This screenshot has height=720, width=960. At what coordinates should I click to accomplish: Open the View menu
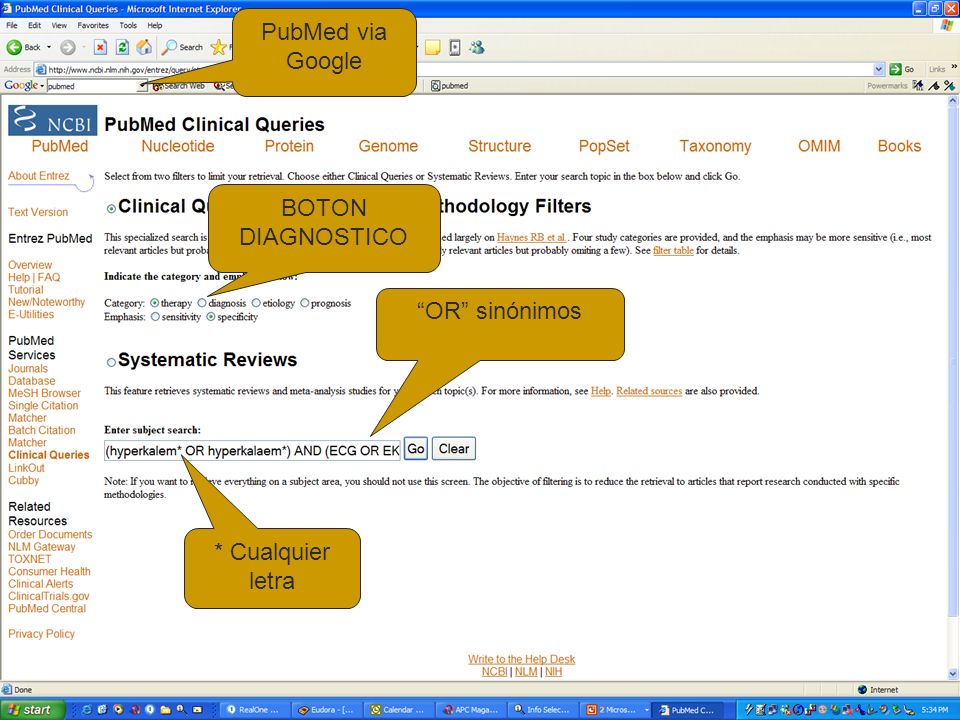pos(59,25)
